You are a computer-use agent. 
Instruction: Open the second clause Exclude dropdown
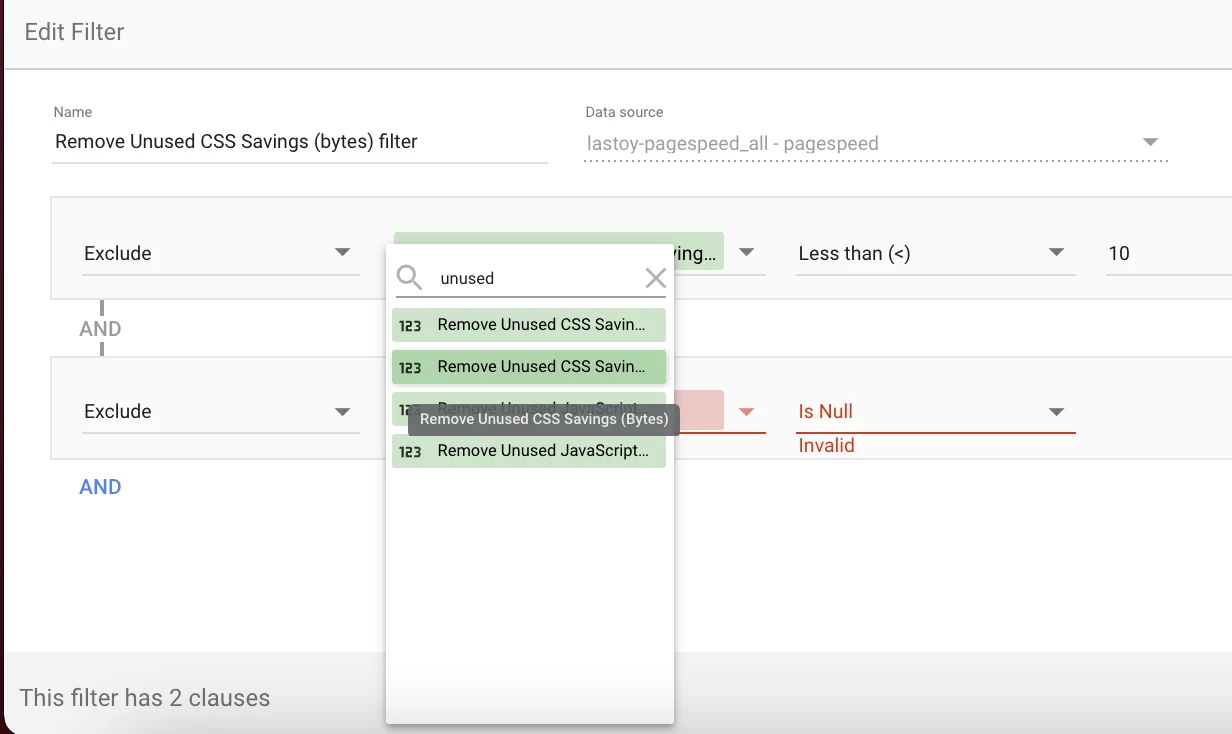pos(220,412)
